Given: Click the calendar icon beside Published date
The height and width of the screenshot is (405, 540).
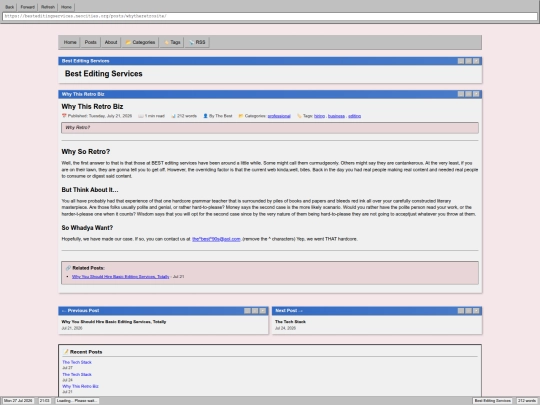Looking at the screenshot, I should tap(64, 116).
